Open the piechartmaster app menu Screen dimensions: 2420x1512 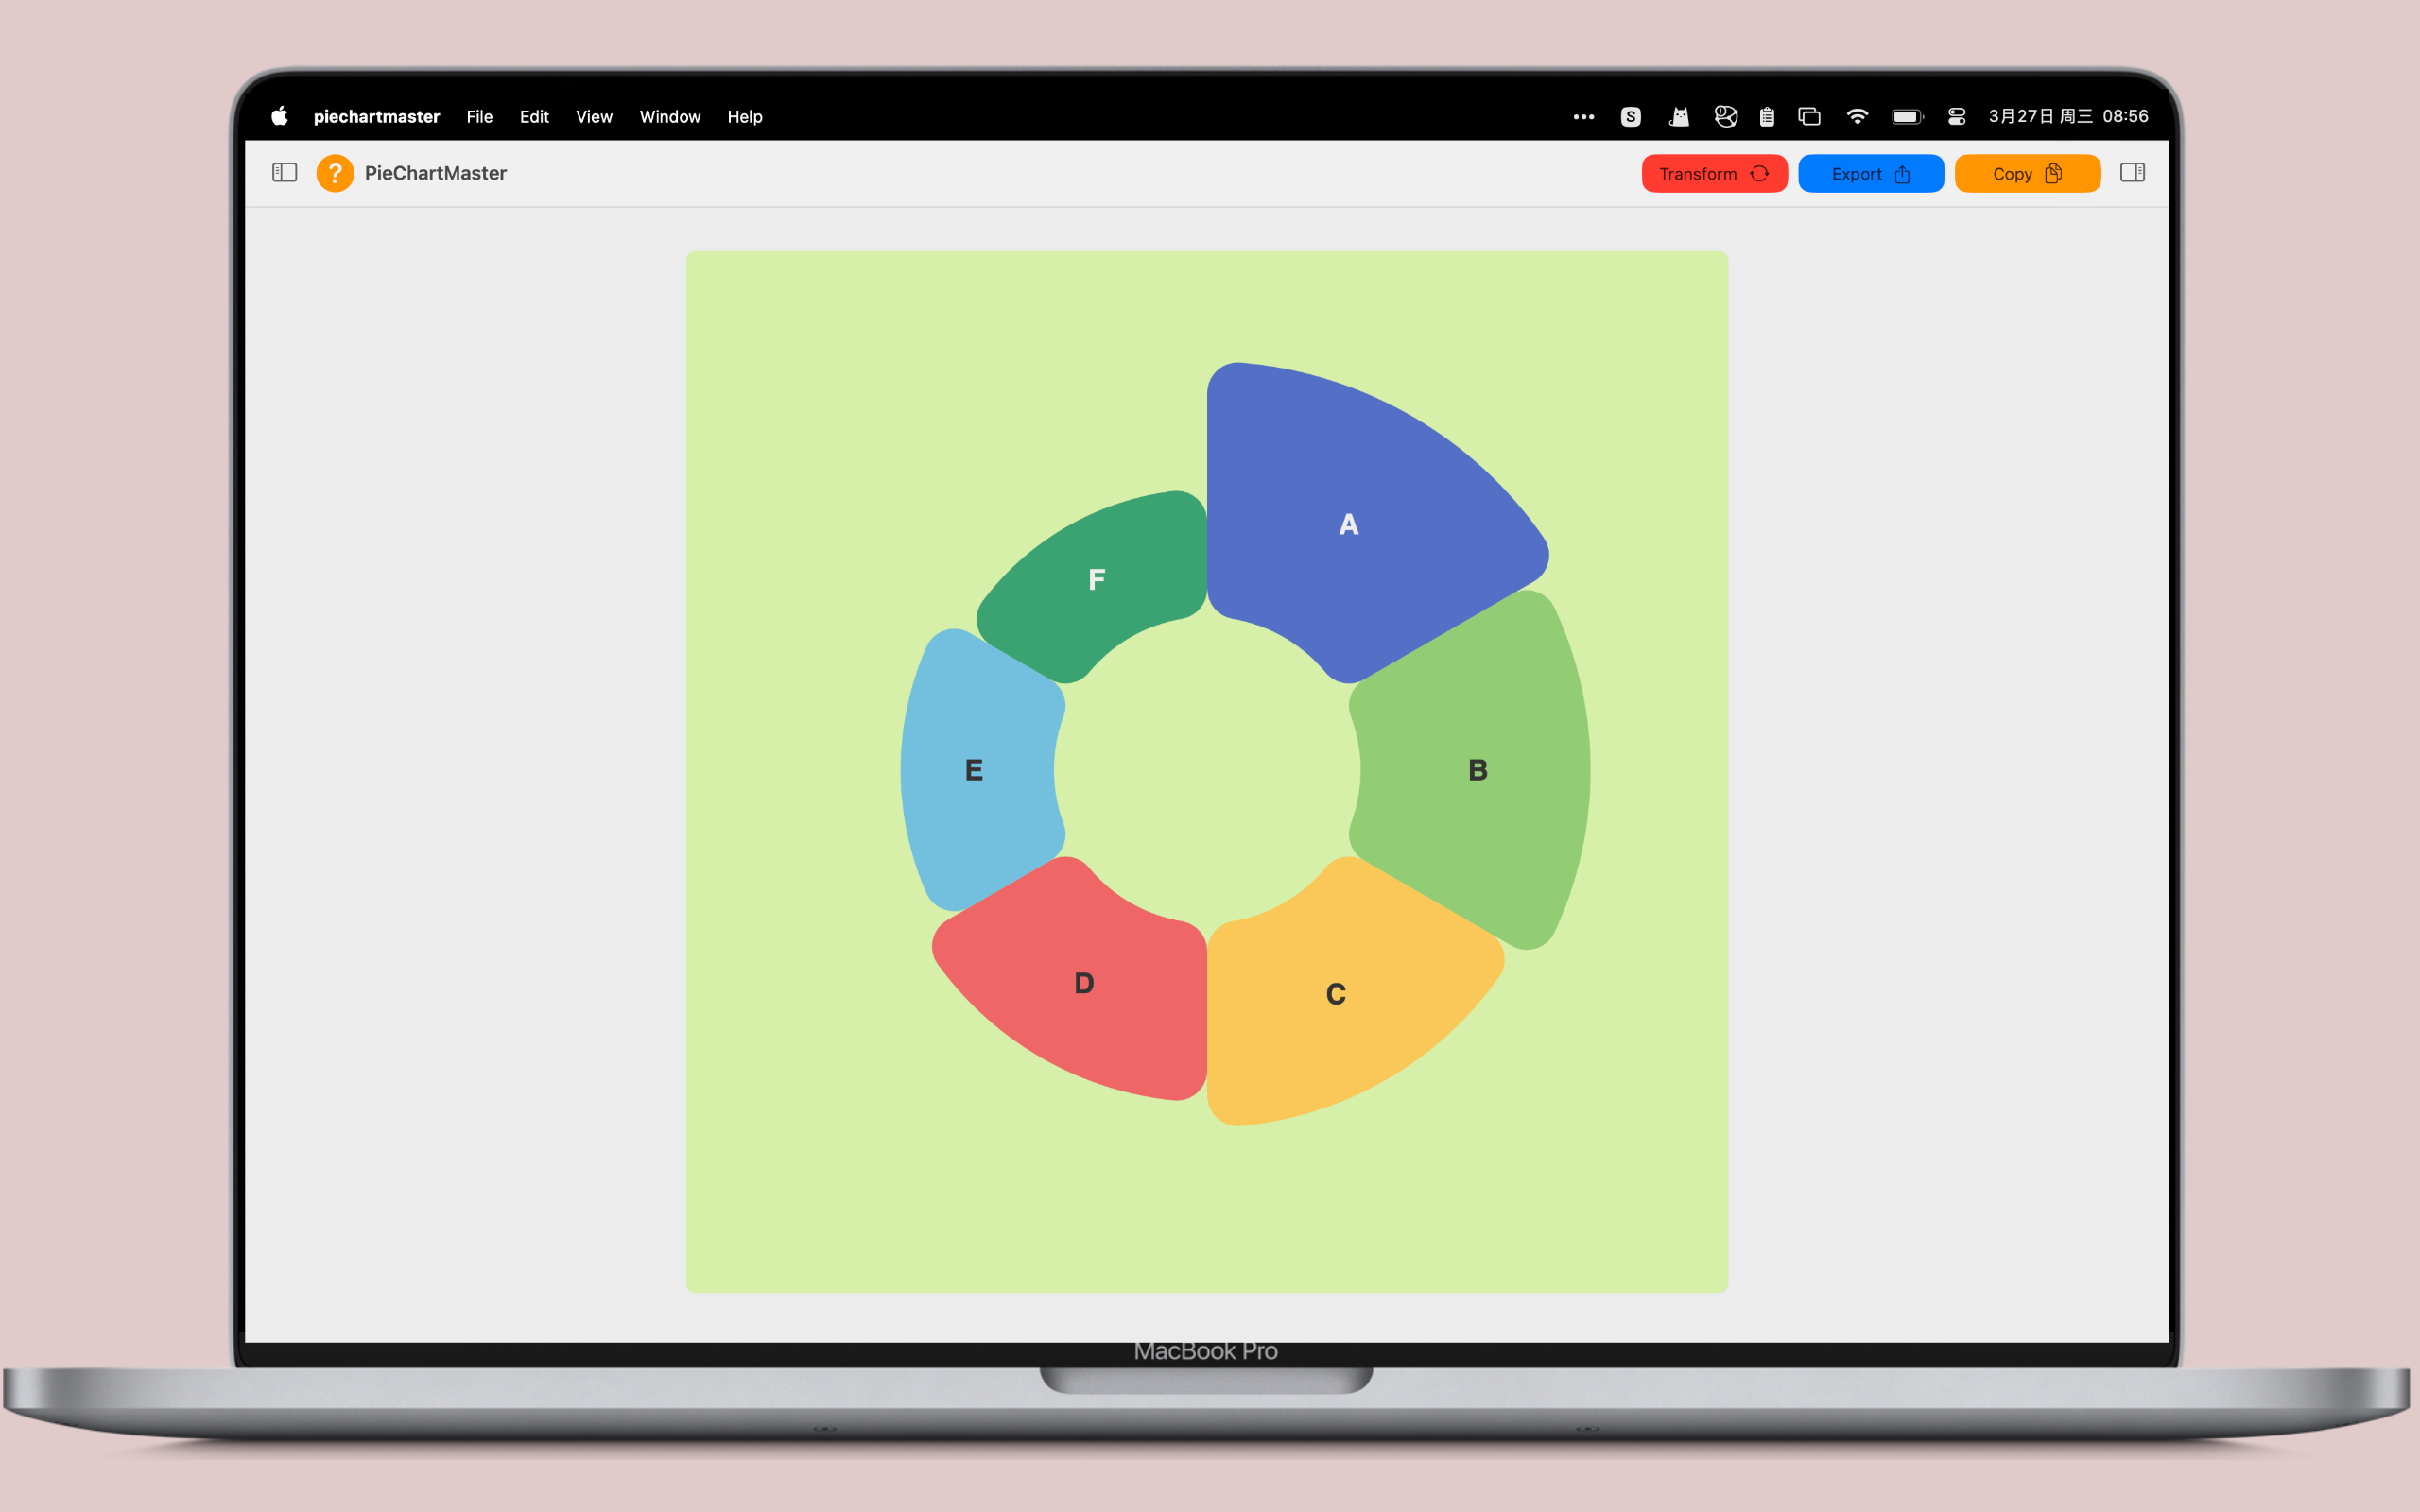tap(377, 117)
